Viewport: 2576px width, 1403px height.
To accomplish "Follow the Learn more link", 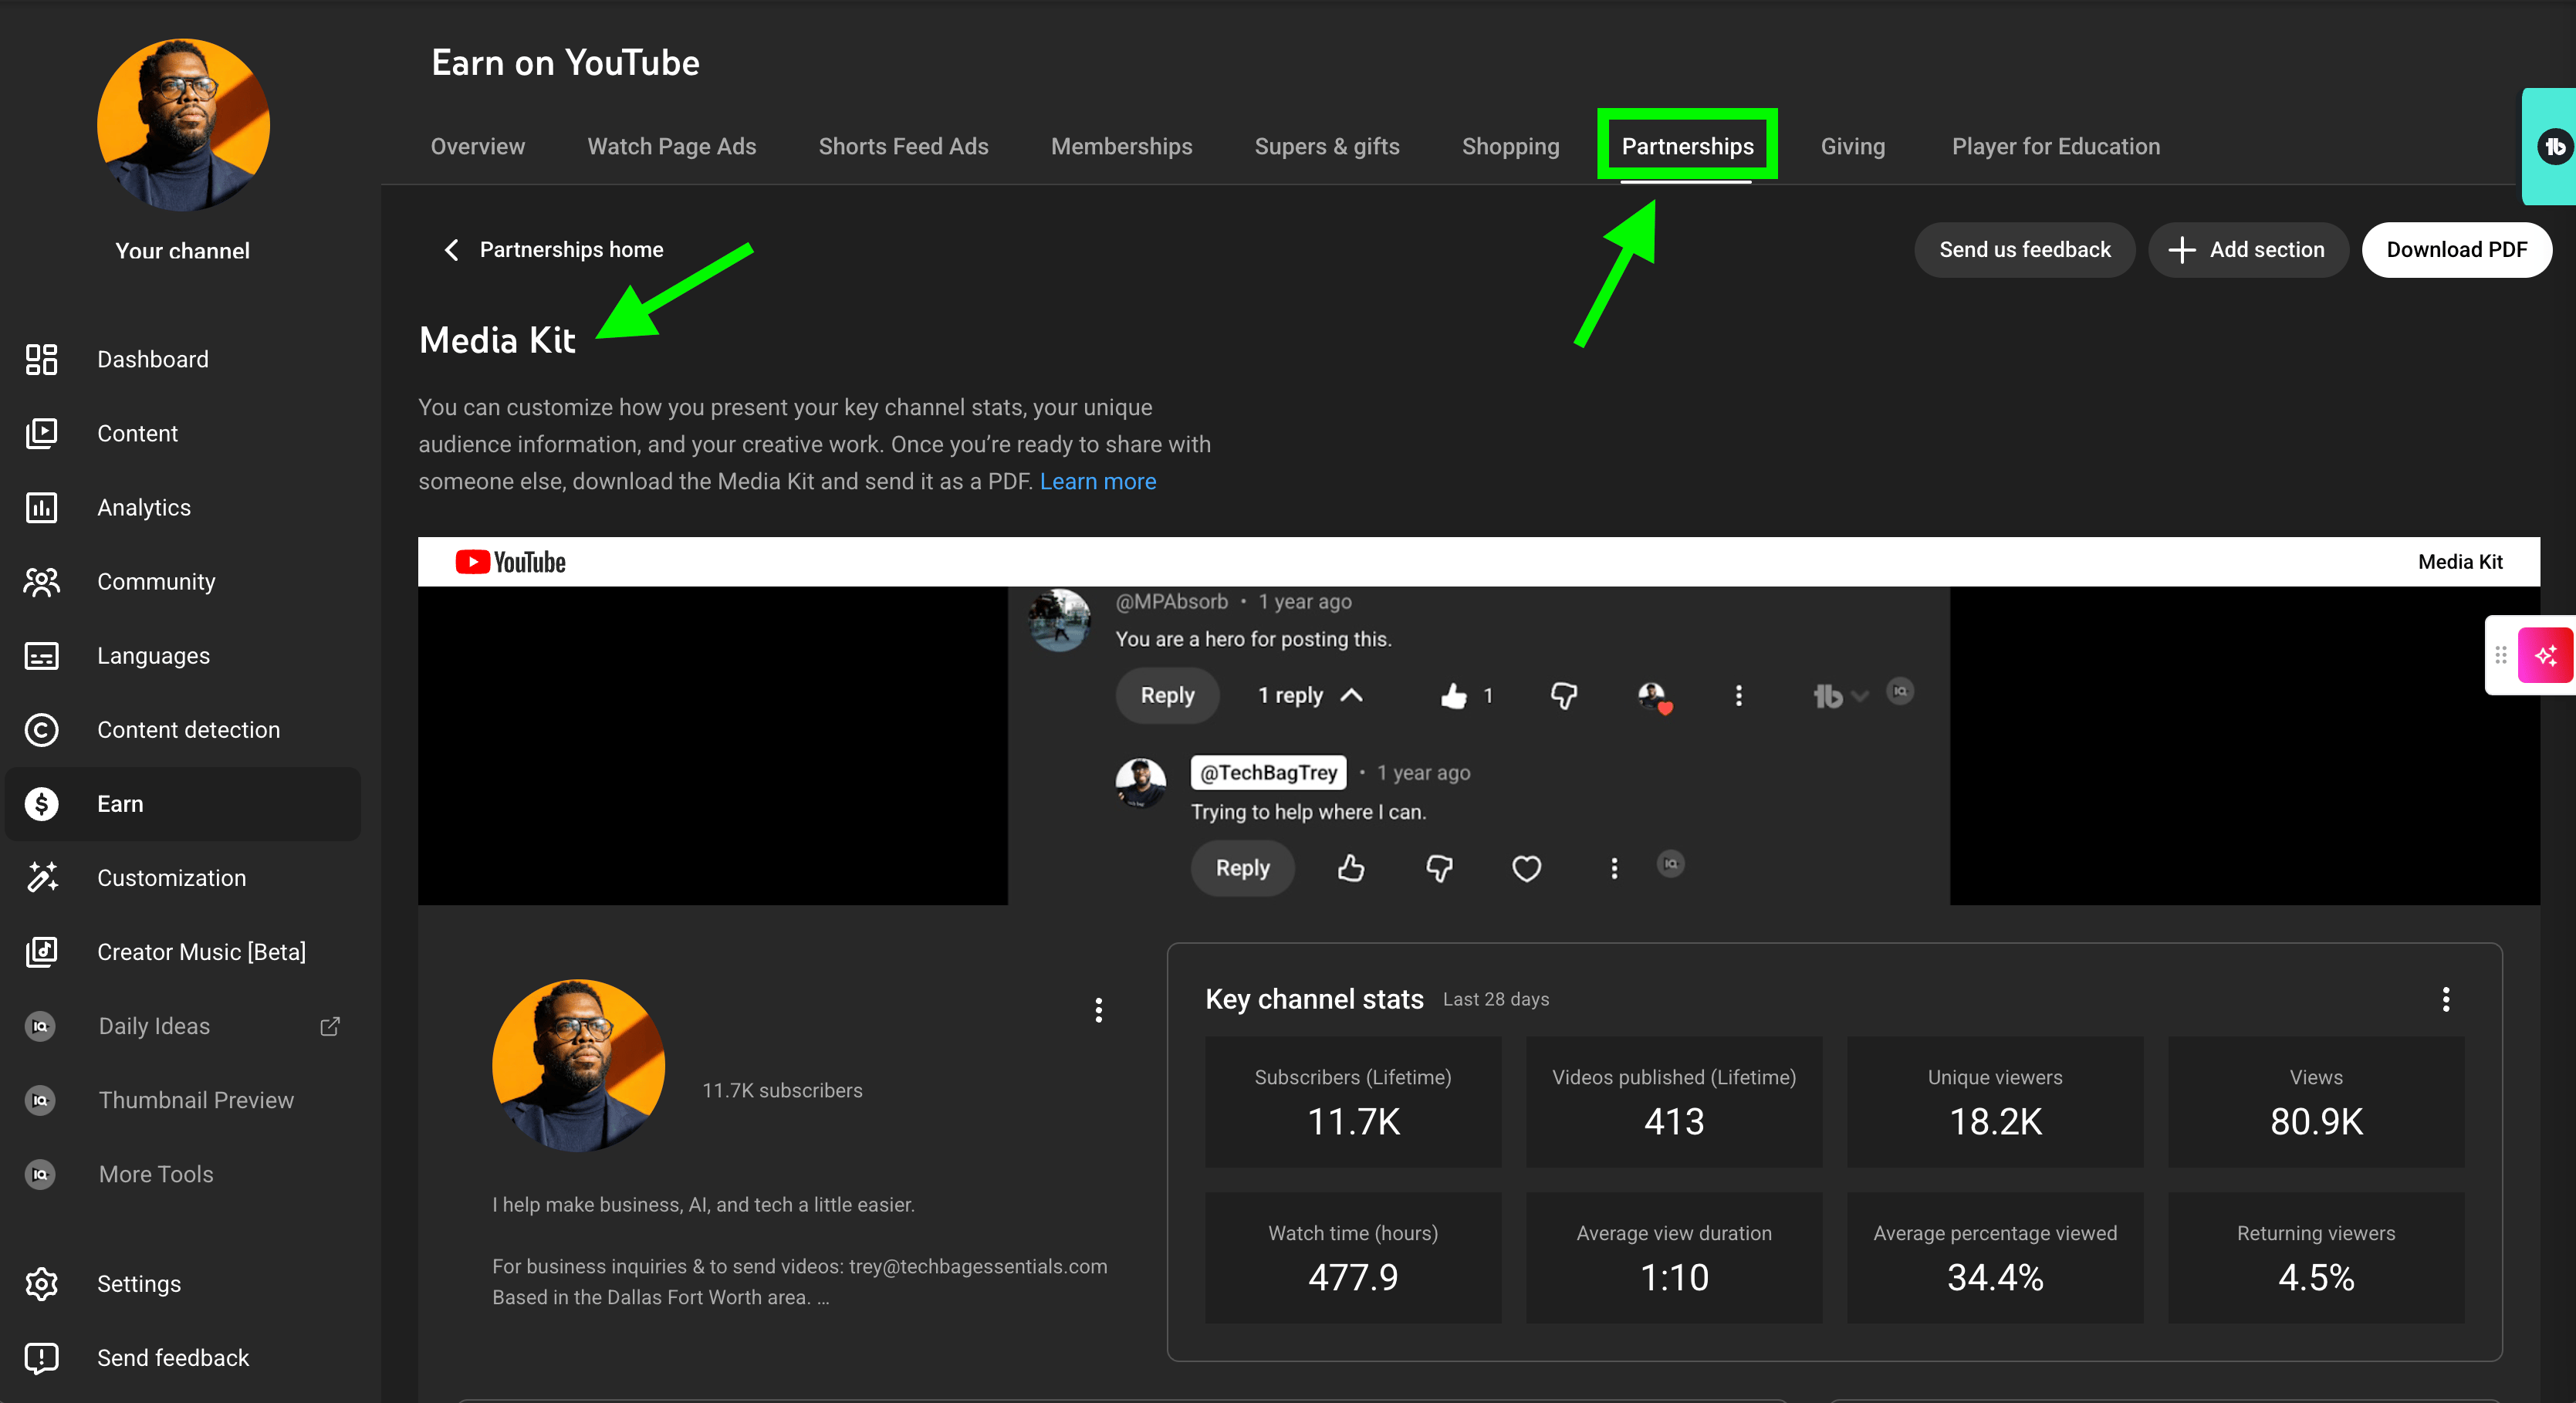I will pyautogui.click(x=1097, y=481).
